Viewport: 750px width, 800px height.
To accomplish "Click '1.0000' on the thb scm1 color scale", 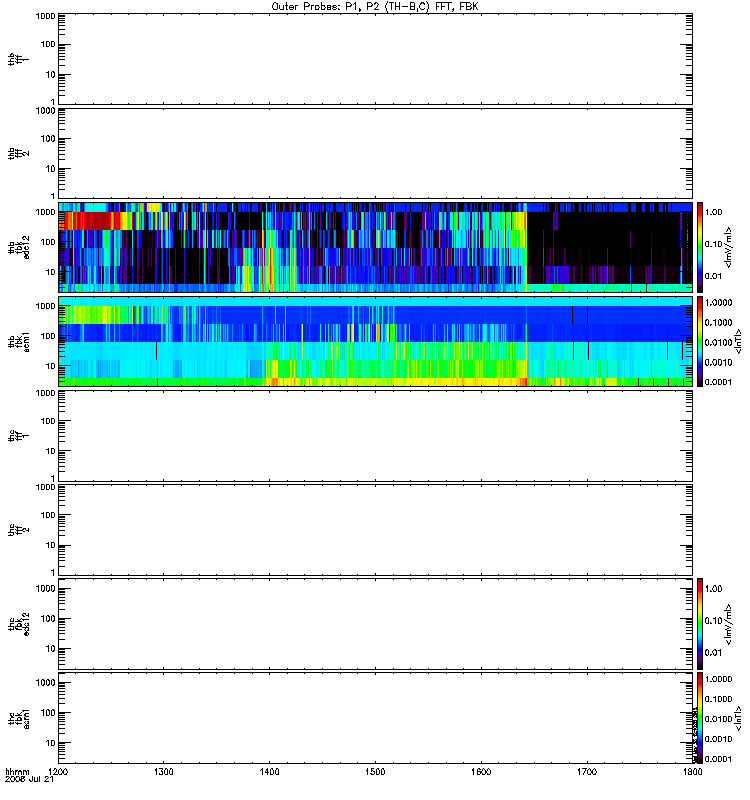I will 718,303.
